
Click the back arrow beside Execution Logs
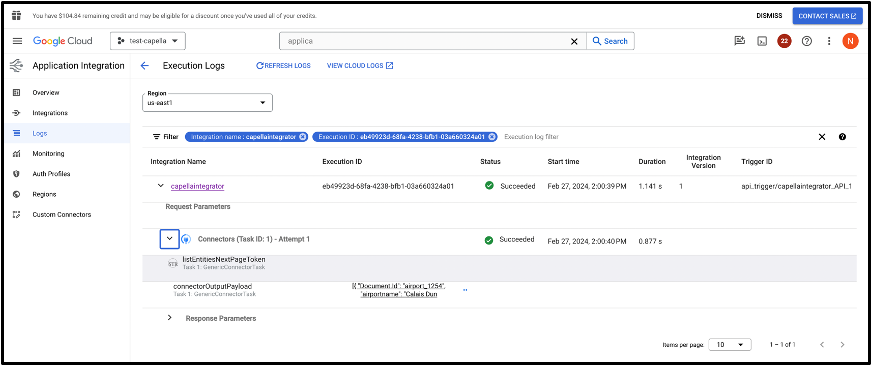tap(145, 66)
